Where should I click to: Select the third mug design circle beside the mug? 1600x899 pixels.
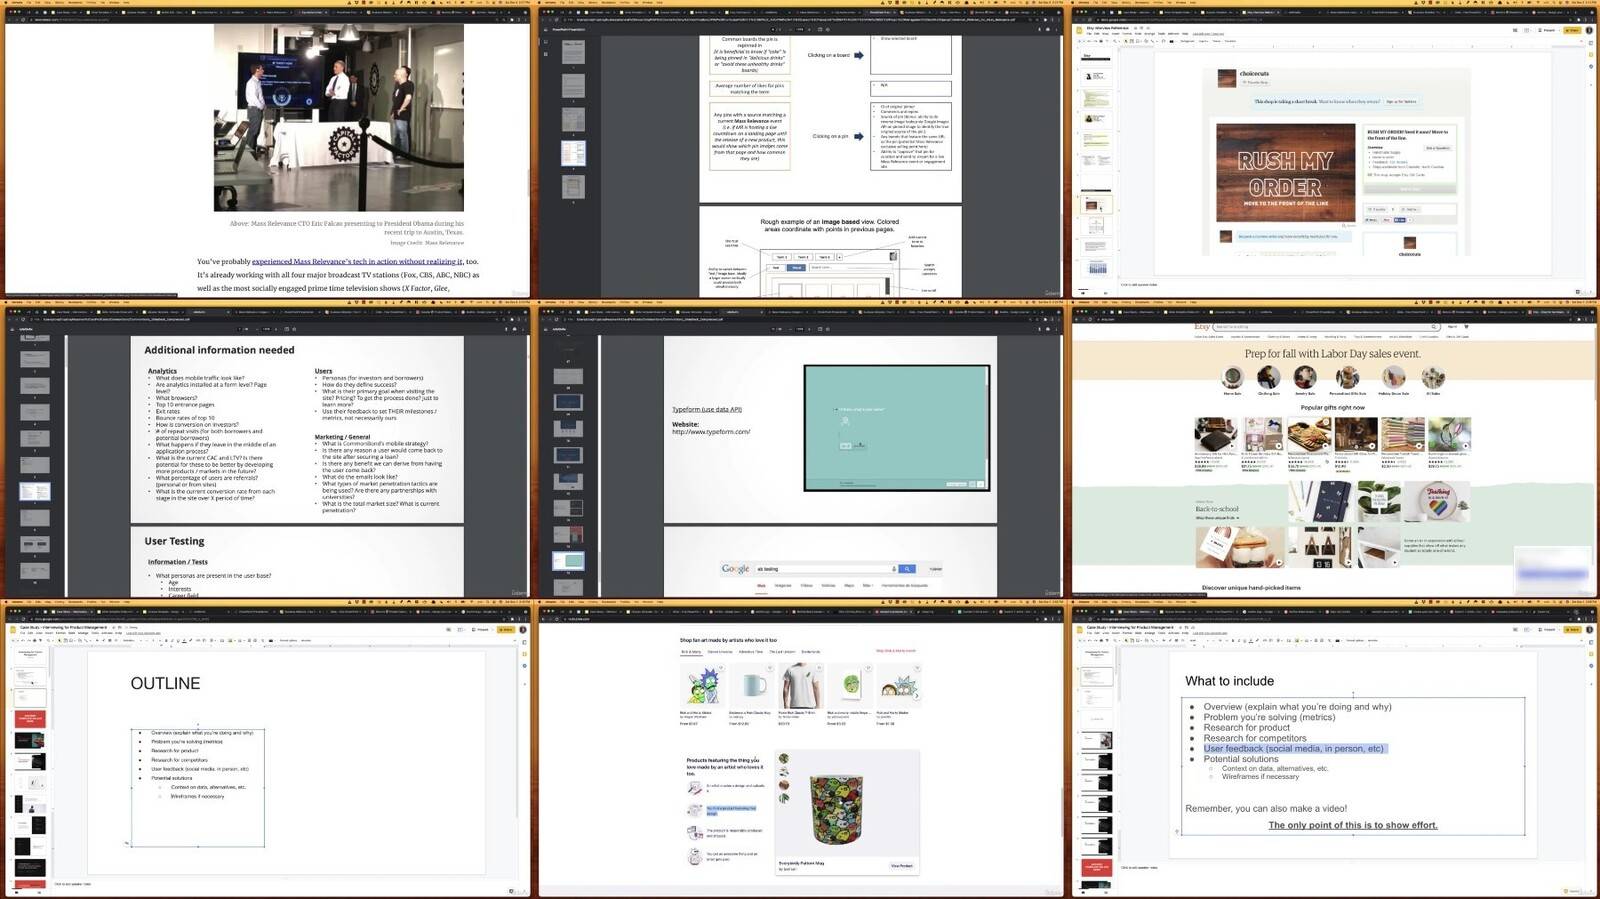coord(784,785)
